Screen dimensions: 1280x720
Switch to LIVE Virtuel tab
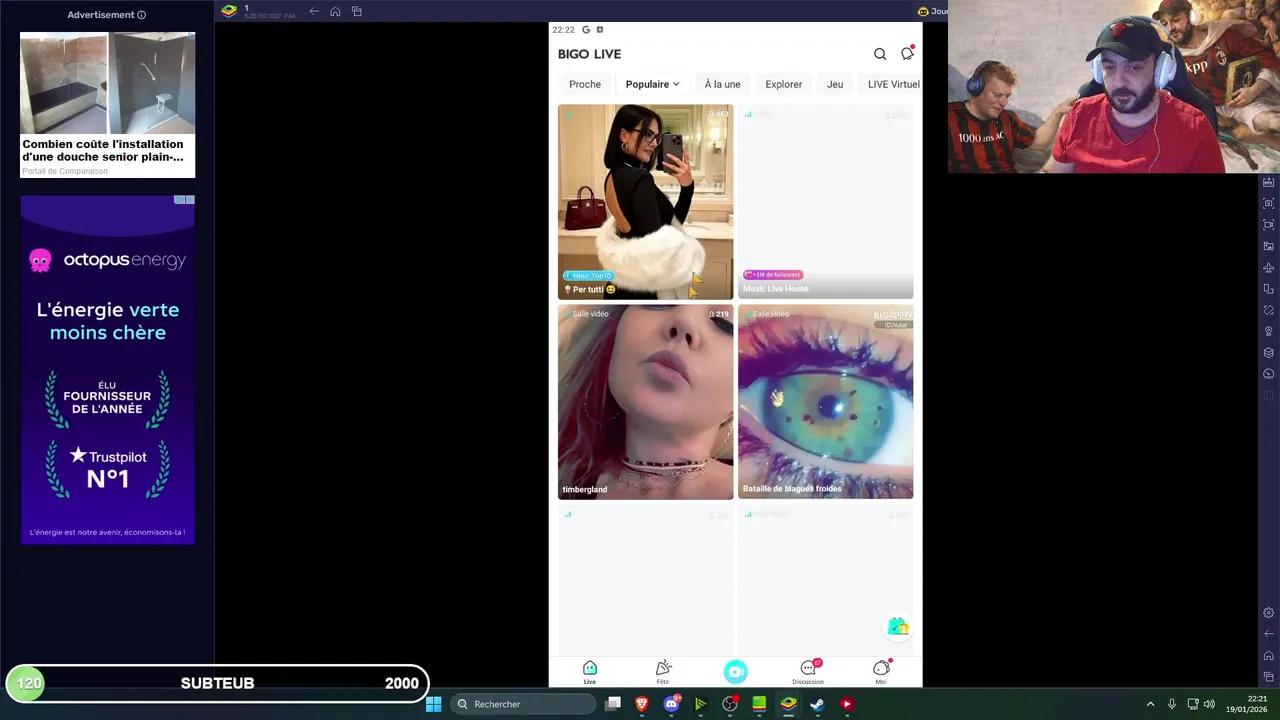893,84
